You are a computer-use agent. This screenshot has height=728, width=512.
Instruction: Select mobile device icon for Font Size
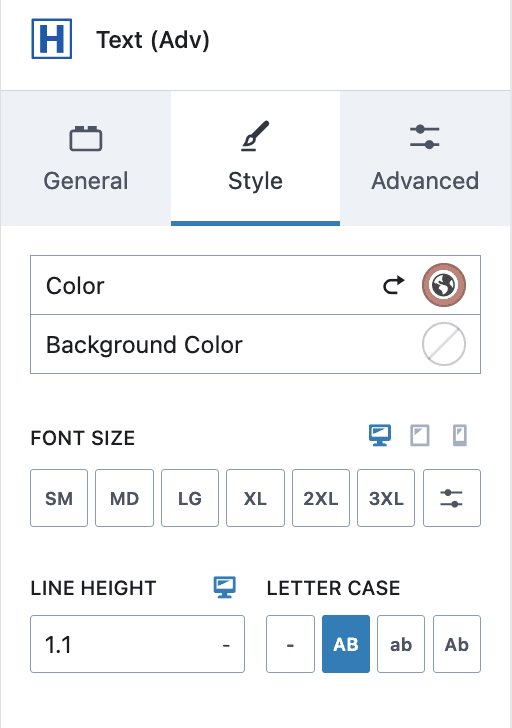[x=460, y=436]
